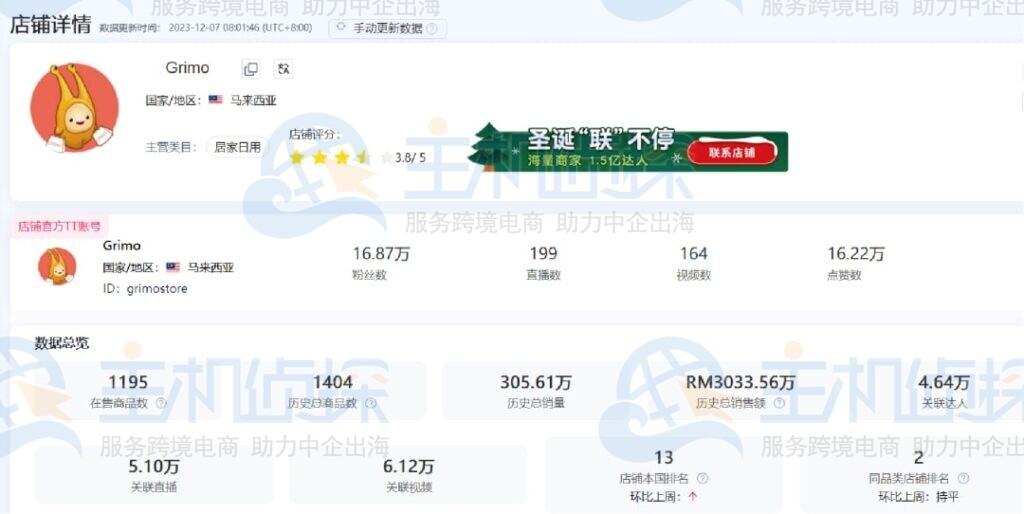Click help icon beside 在售商品数
Viewport: 1024px width, 514px height.
point(161,403)
